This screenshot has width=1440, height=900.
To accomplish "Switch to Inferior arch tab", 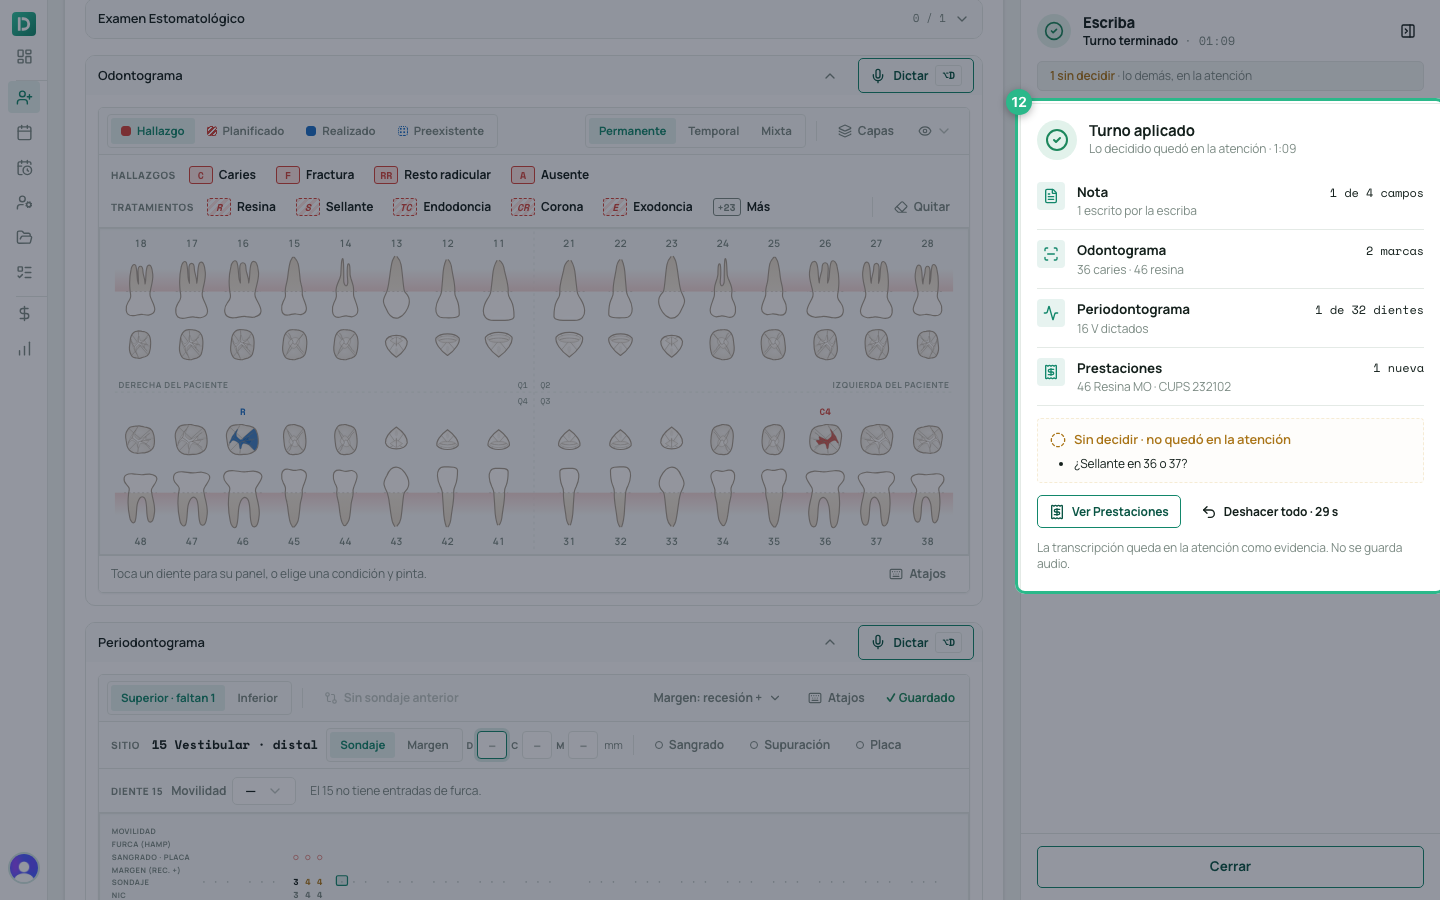I will [257, 698].
